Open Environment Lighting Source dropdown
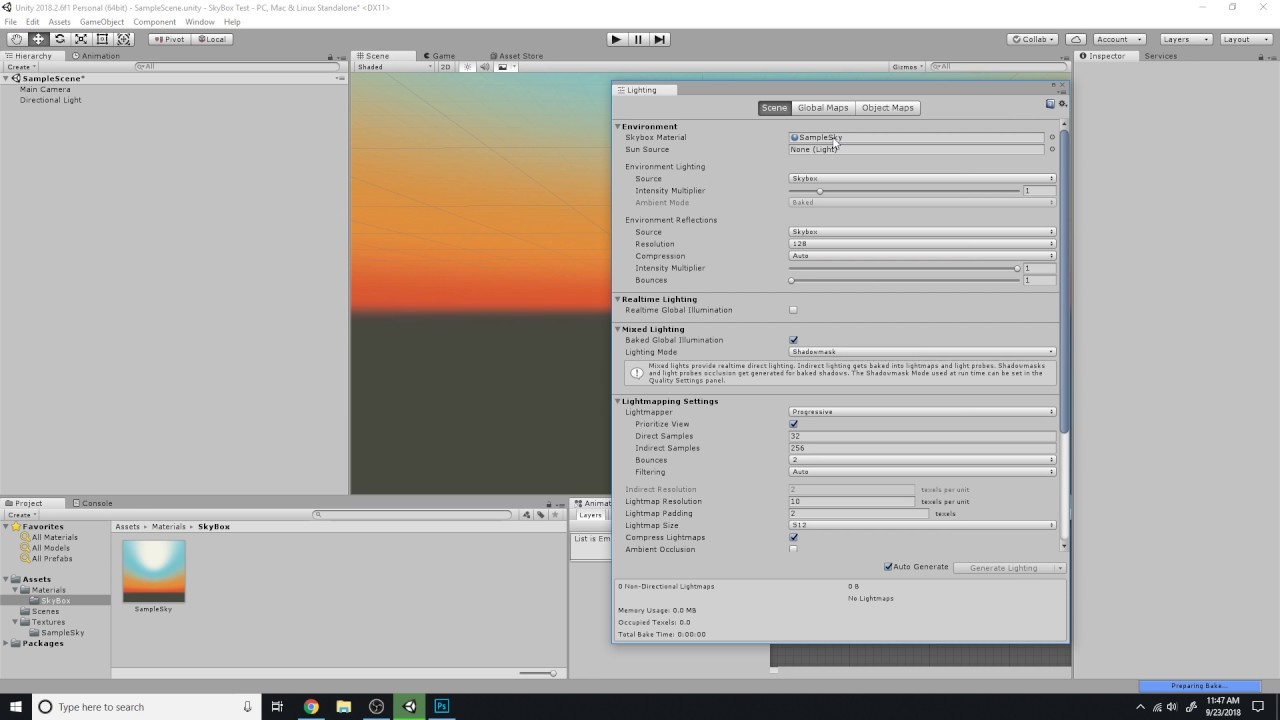The image size is (1280, 720). pos(922,178)
